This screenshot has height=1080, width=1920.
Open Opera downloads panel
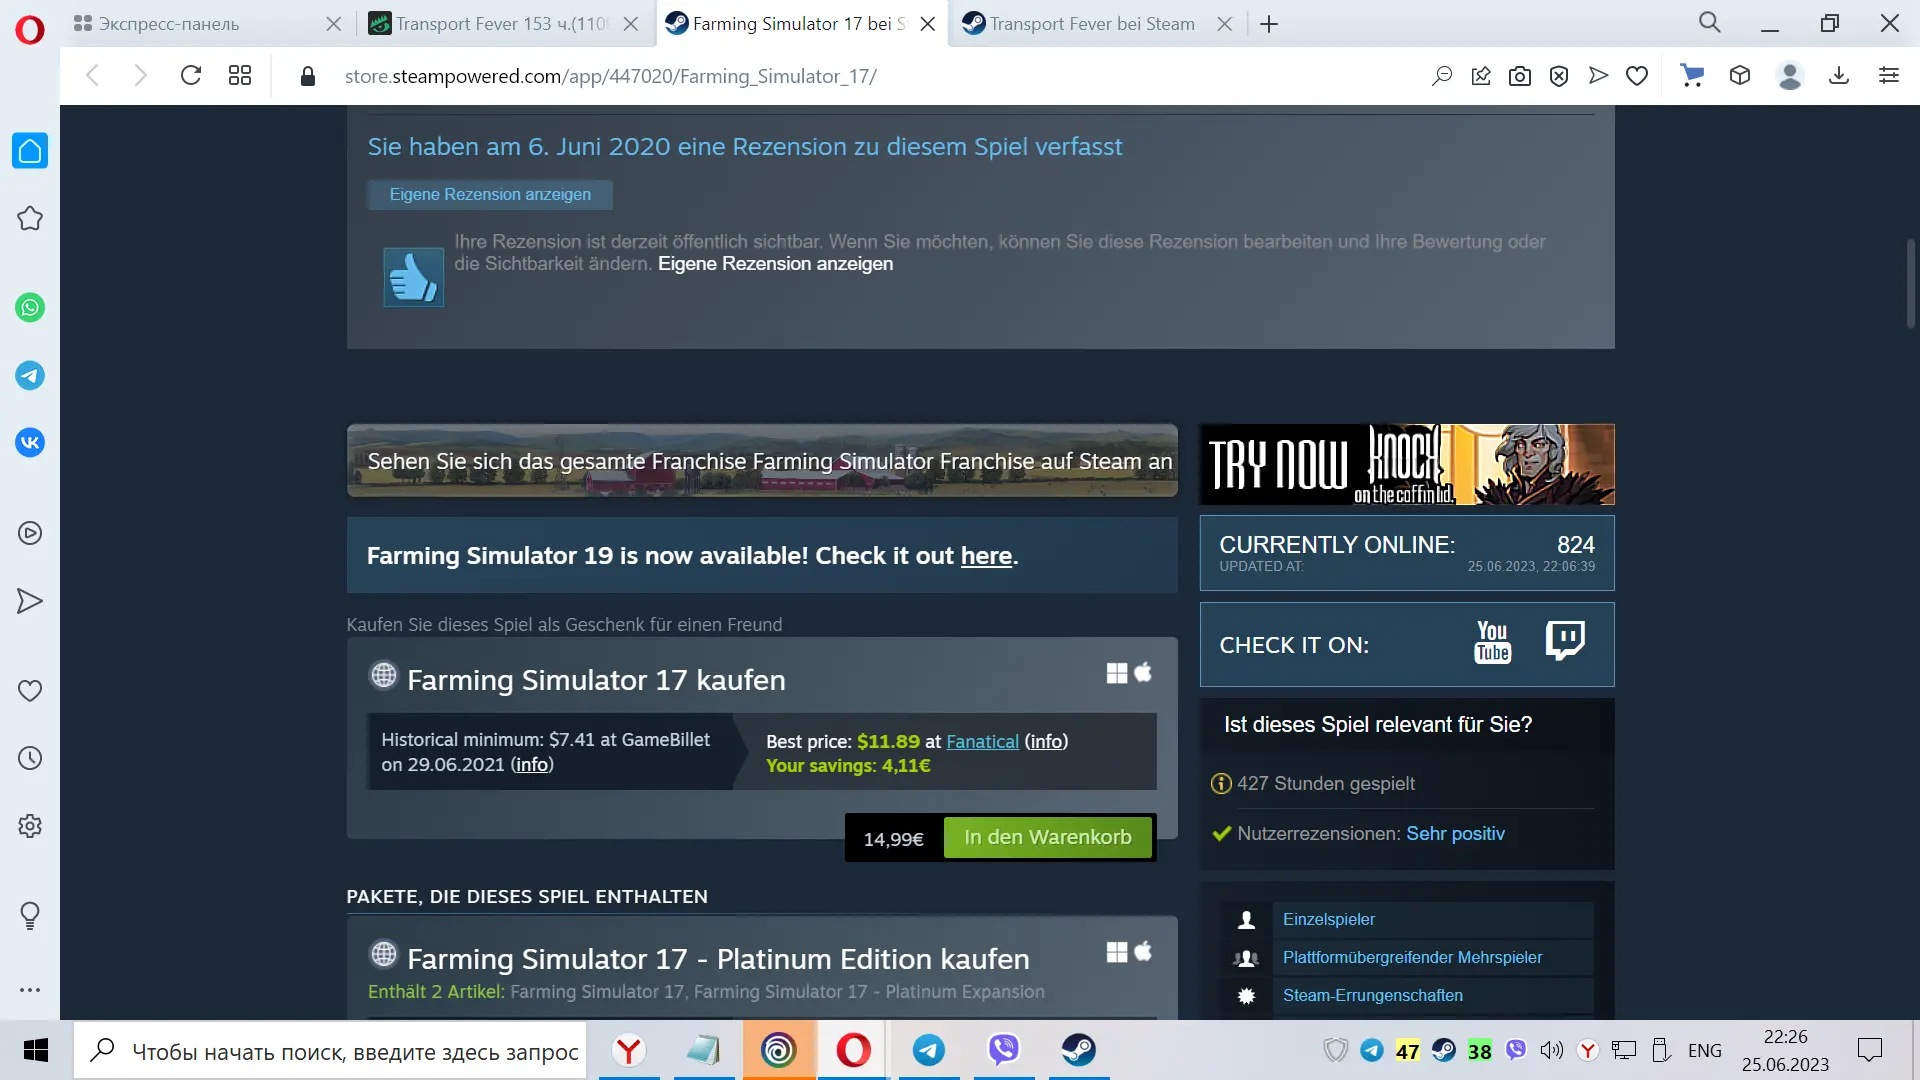(x=1839, y=76)
